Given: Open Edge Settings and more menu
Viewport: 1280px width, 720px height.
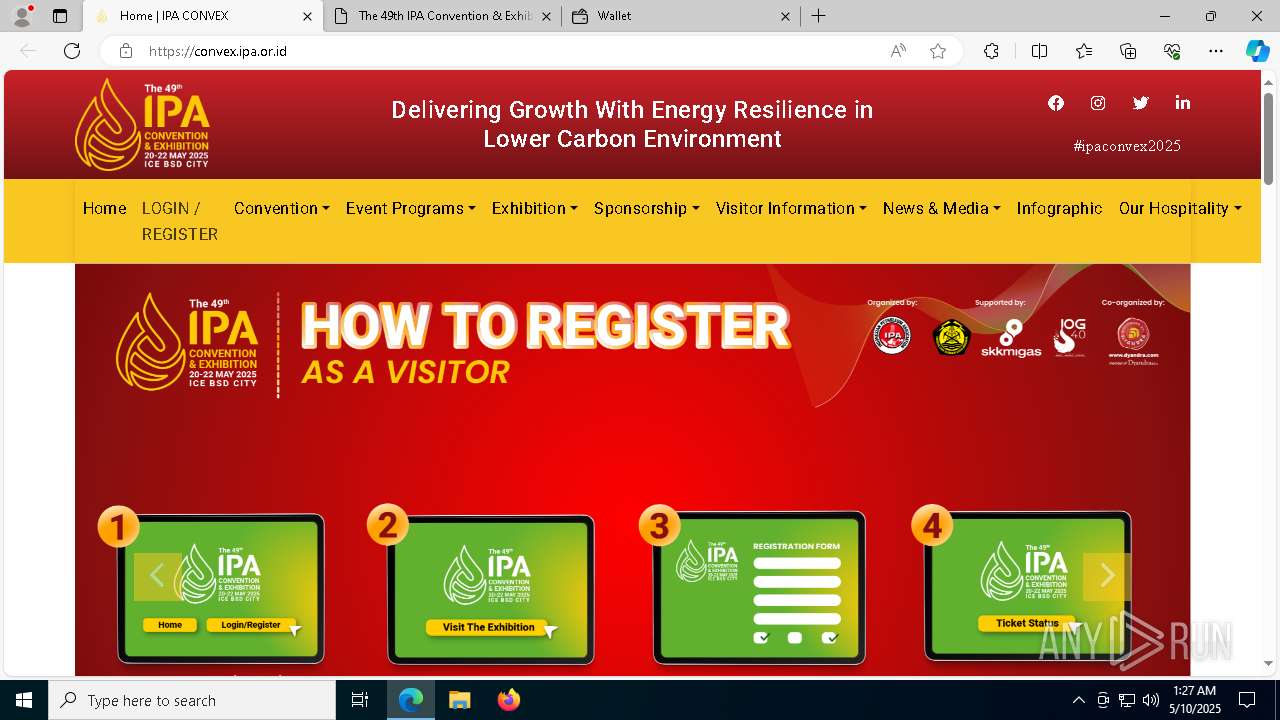Looking at the screenshot, I should click(x=1216, y=51).
